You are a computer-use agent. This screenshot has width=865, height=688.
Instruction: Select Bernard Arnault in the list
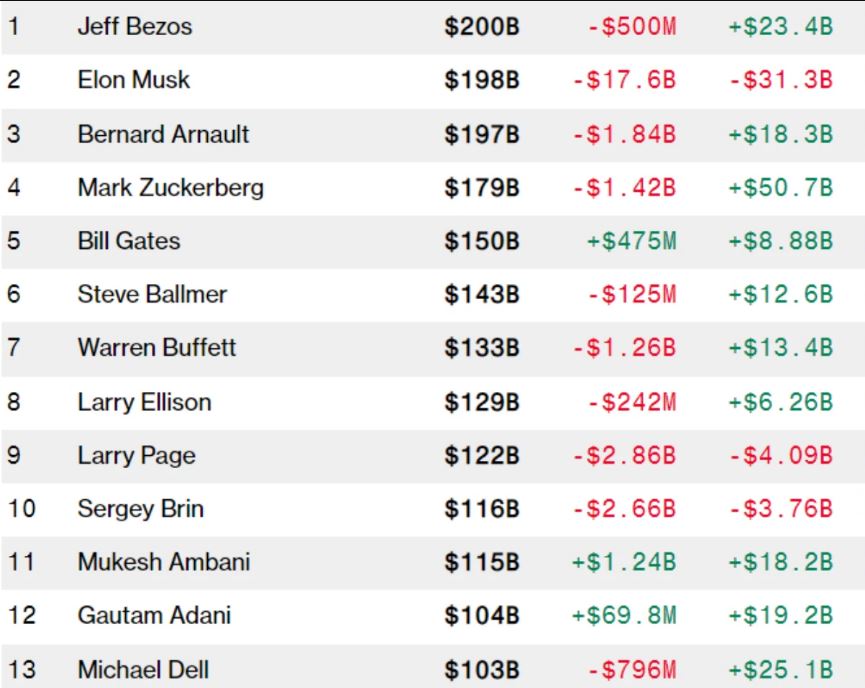point(163,134)
